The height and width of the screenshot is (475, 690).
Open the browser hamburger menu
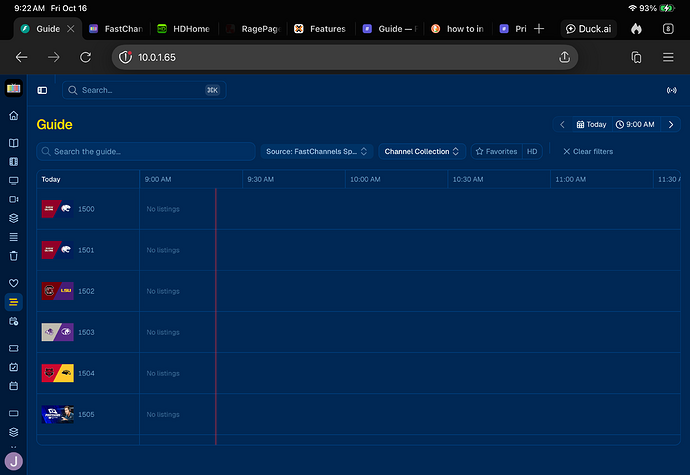point(668,57)
